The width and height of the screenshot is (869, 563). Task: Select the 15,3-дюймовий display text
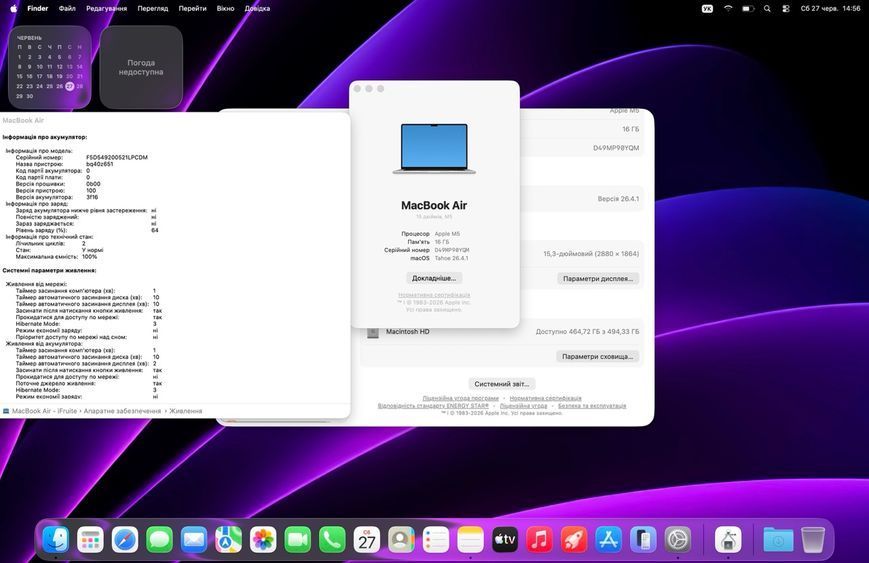591,254
